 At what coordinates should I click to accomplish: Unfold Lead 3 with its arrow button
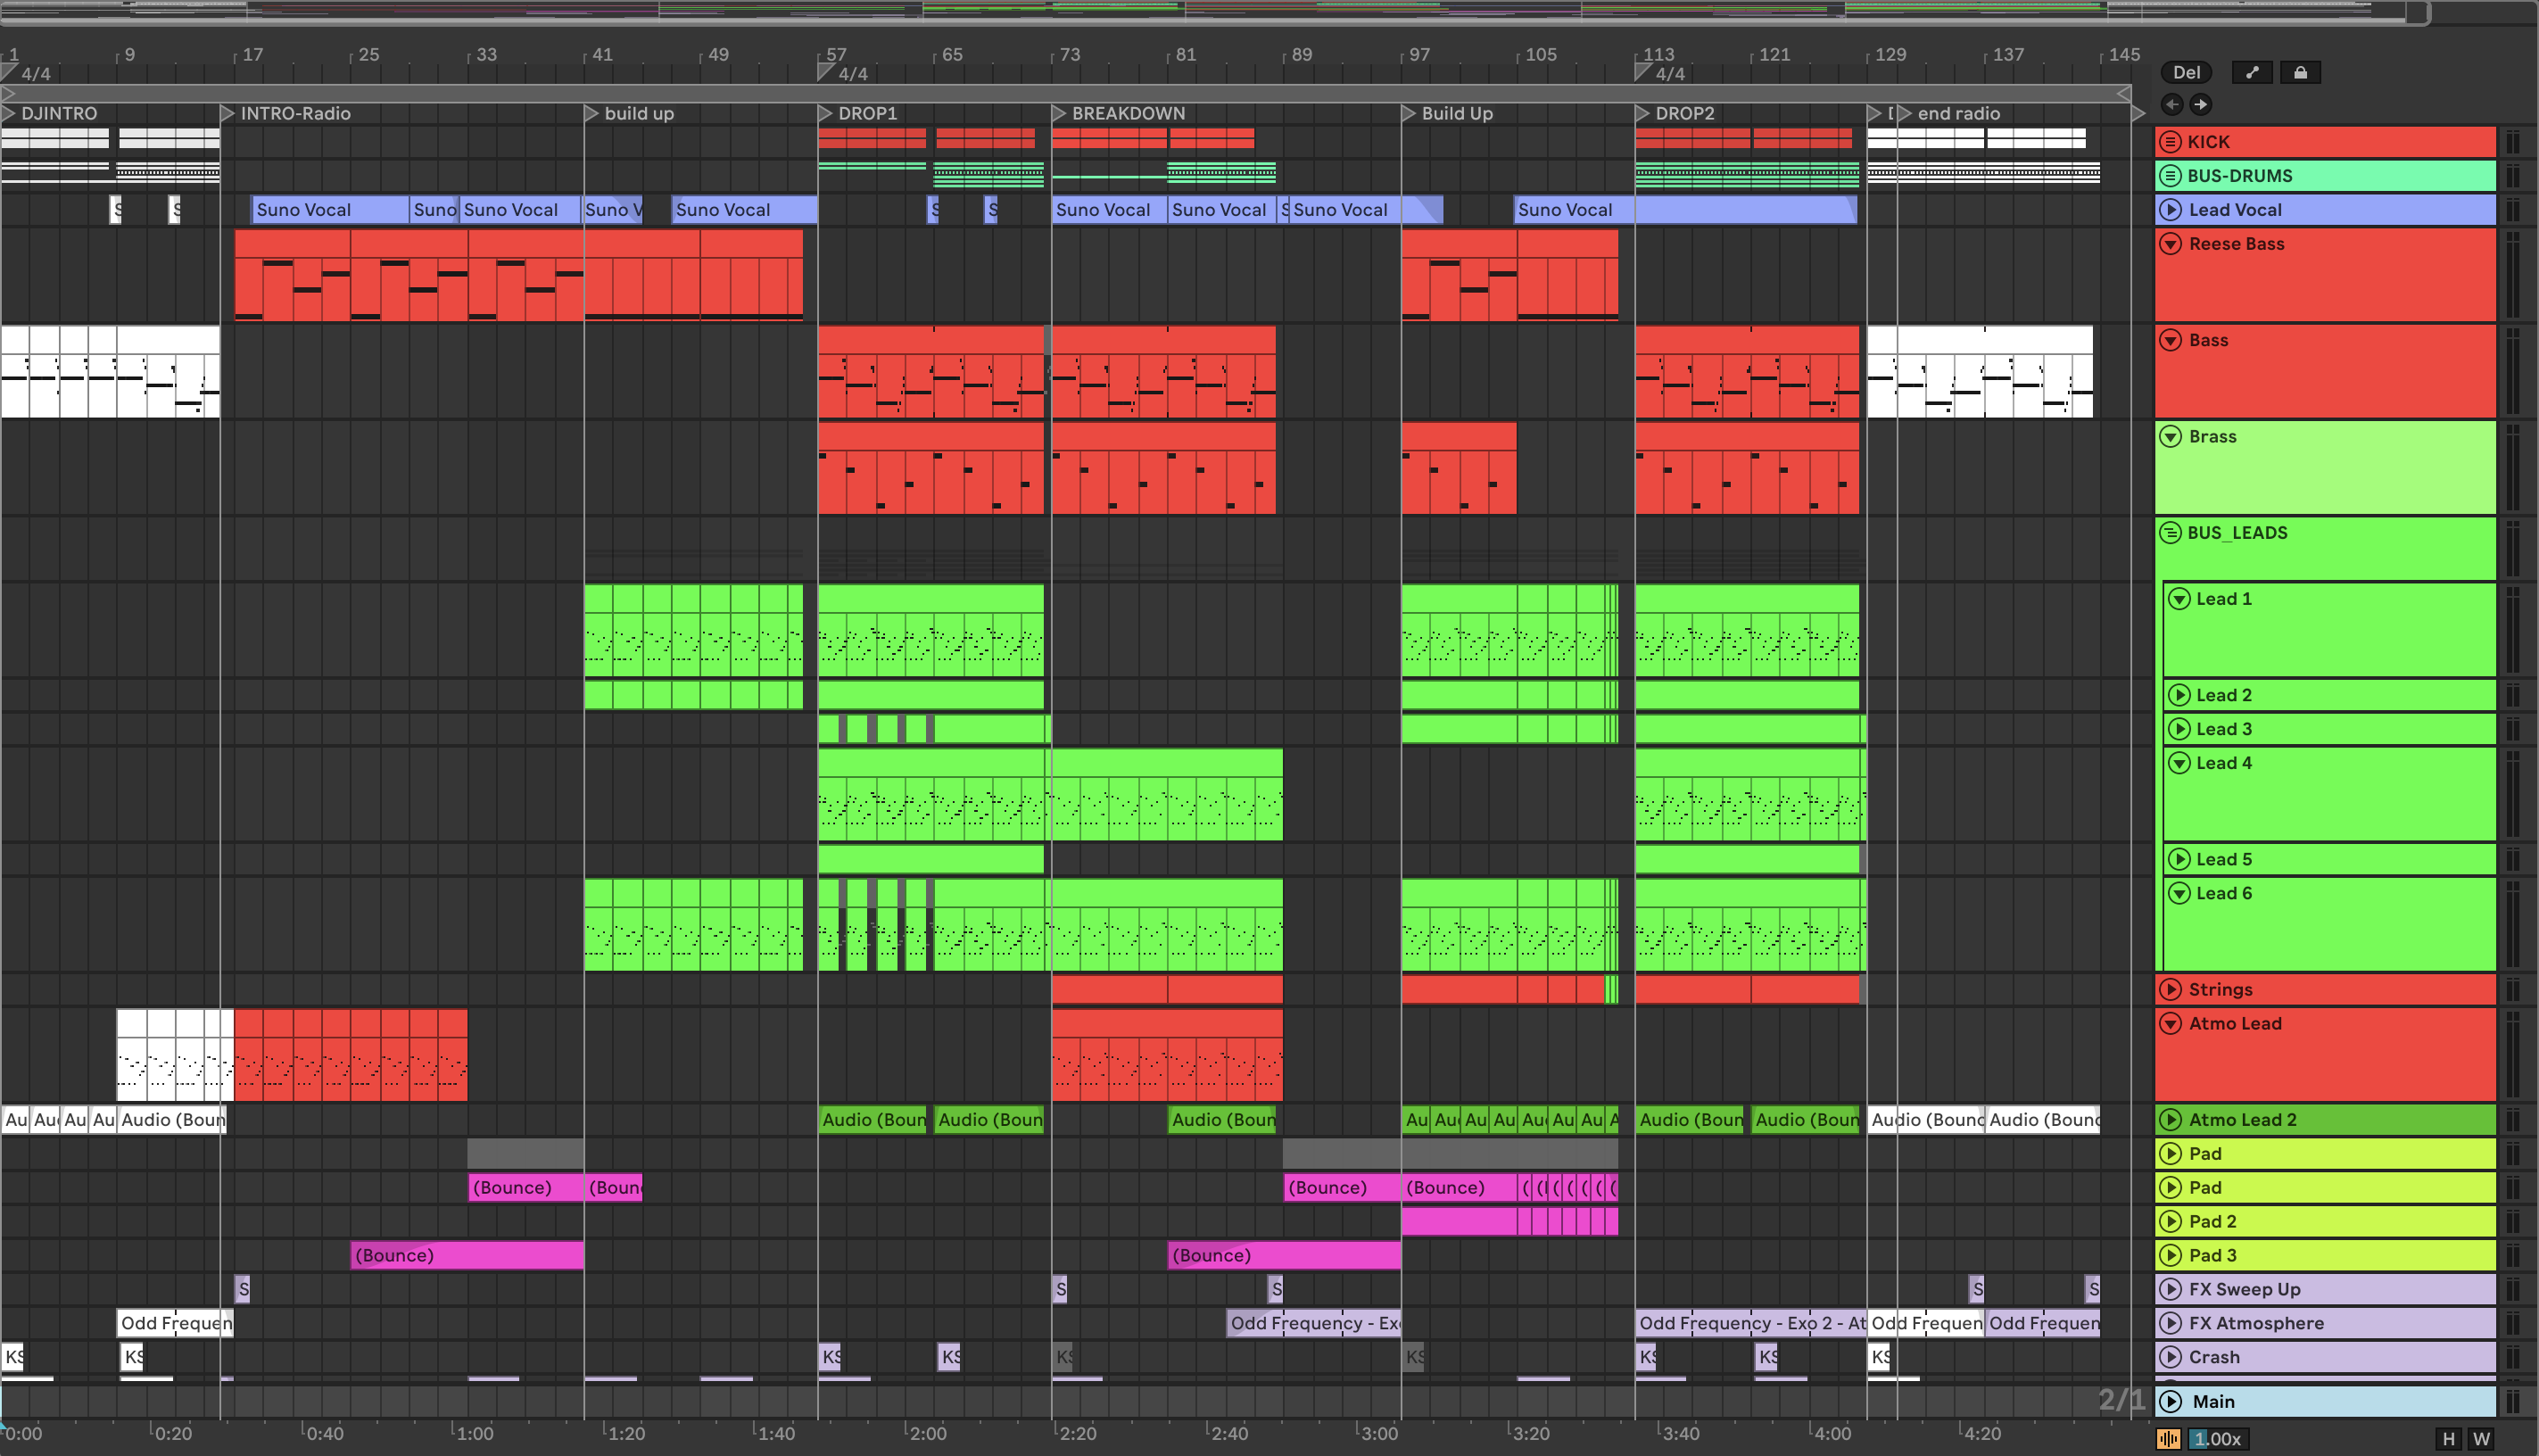coord(2179,729)
